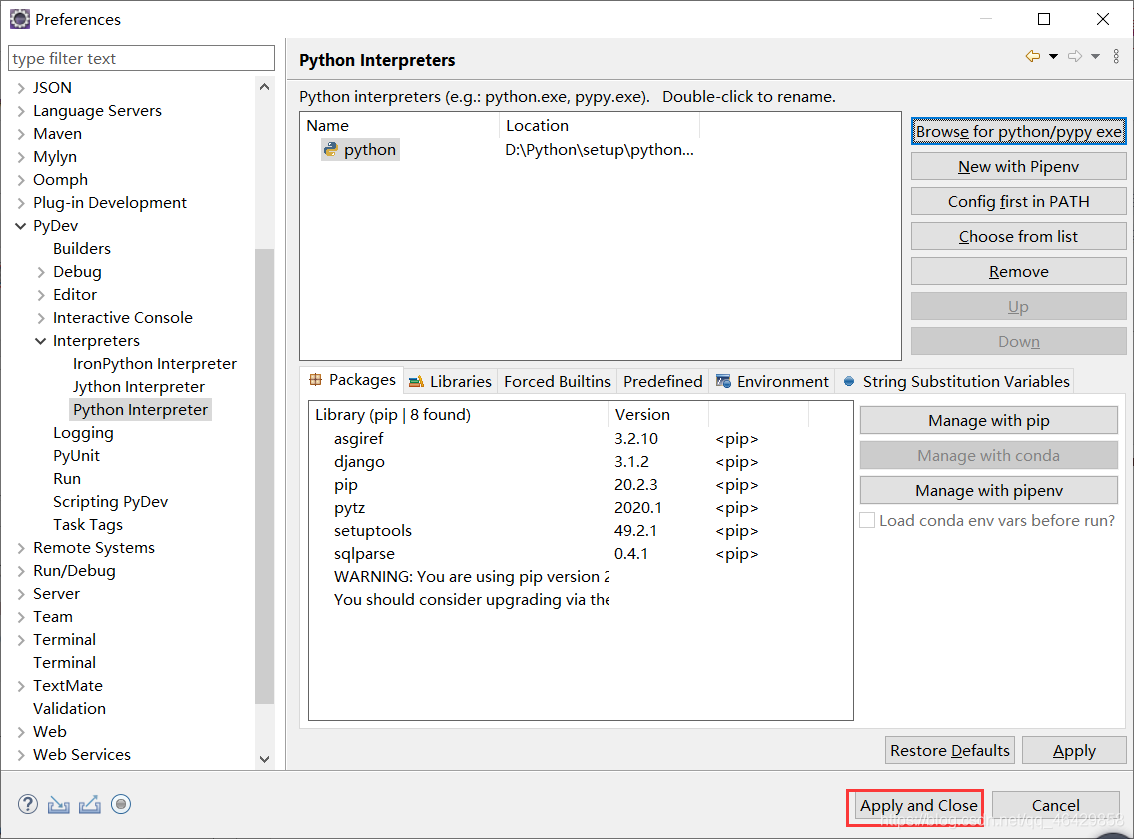Switch to the Libraries tab
Viewport: 1134px width, 839px height.
[x=450, y=381]
